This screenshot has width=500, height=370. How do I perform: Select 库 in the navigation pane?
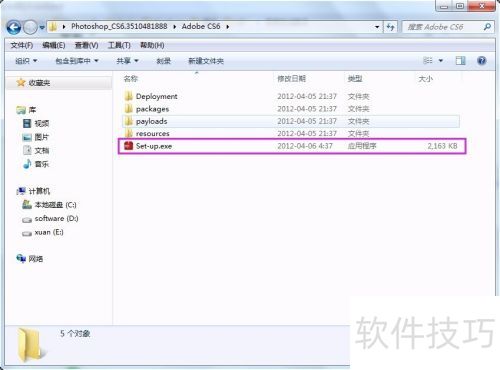click(x=32, y=110)
